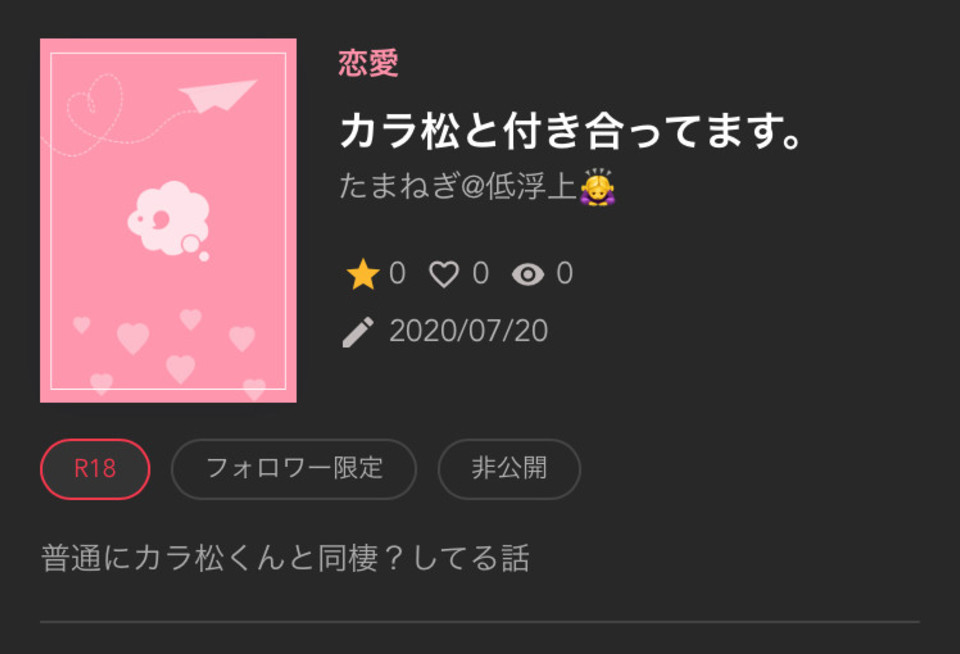
Task: Click the view count next to eye
Action: [x=564, y=273]
